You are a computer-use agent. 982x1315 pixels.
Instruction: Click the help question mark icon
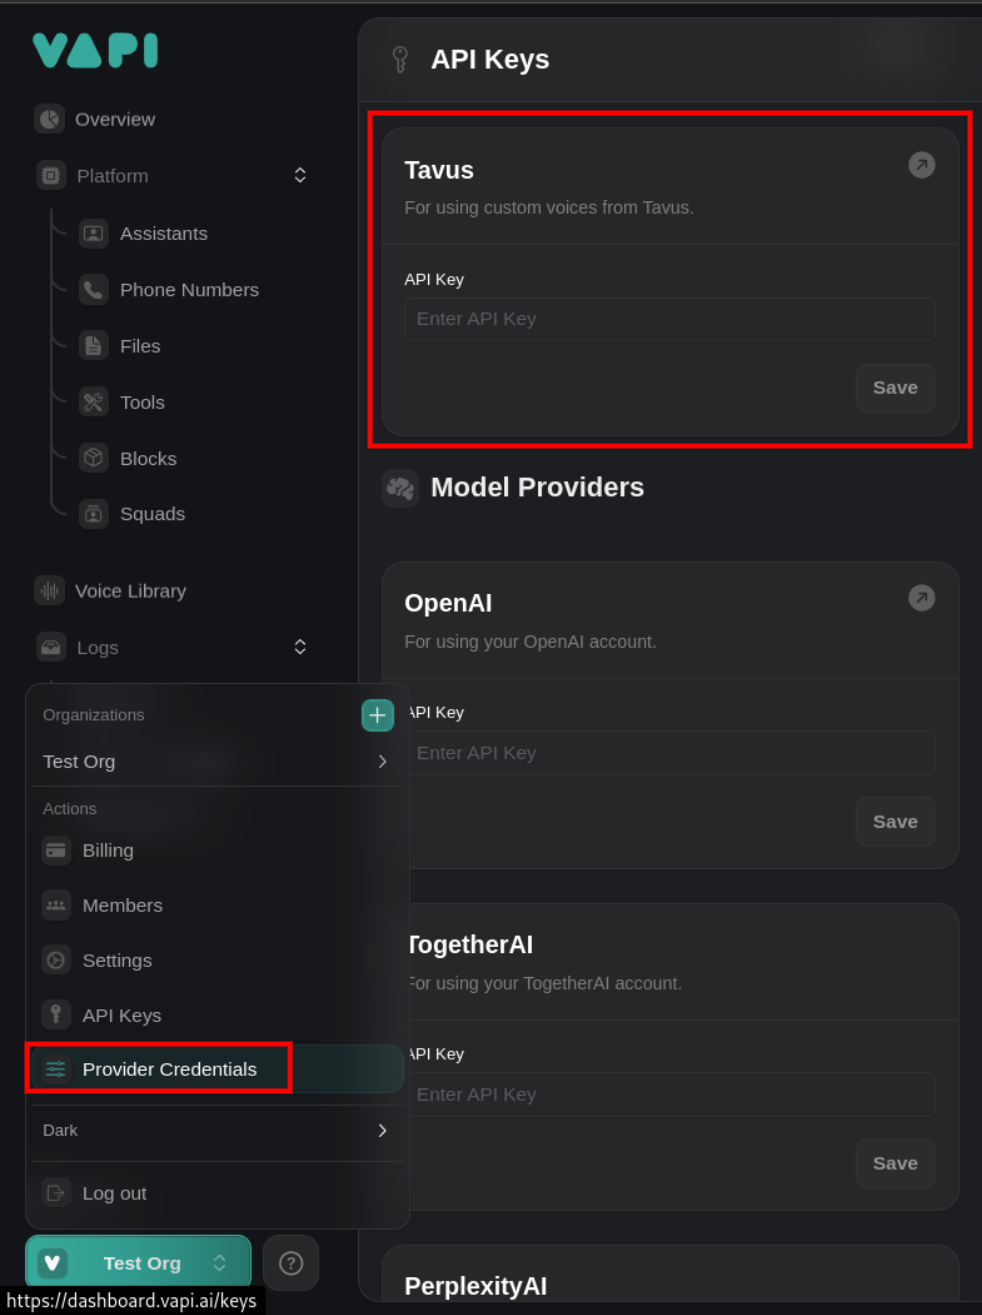[x=291, y=1263]
